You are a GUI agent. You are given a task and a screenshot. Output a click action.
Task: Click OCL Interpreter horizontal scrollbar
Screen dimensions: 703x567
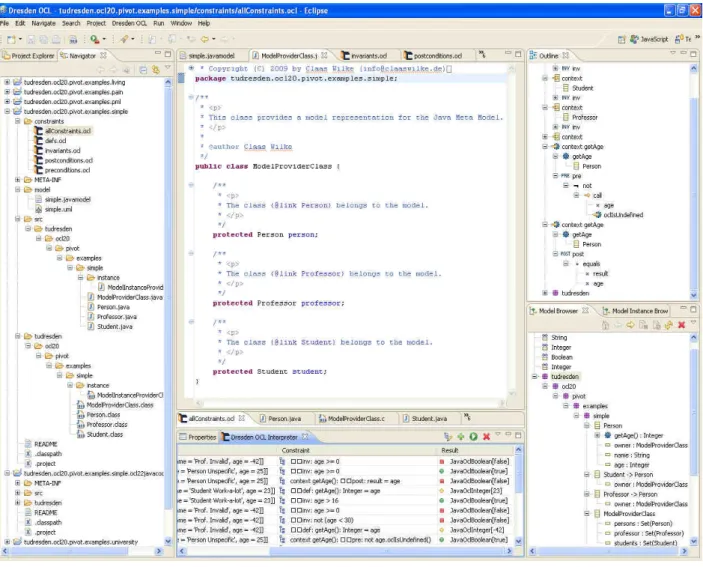(389, 551)
